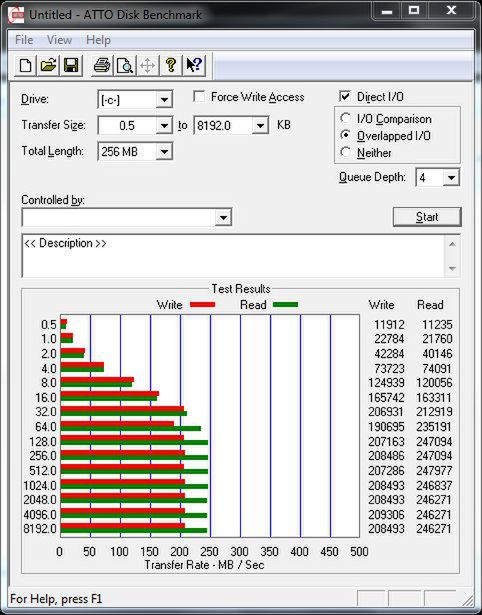Click the green Read legend swatch
Screen dimensions: 482x615
285,304
